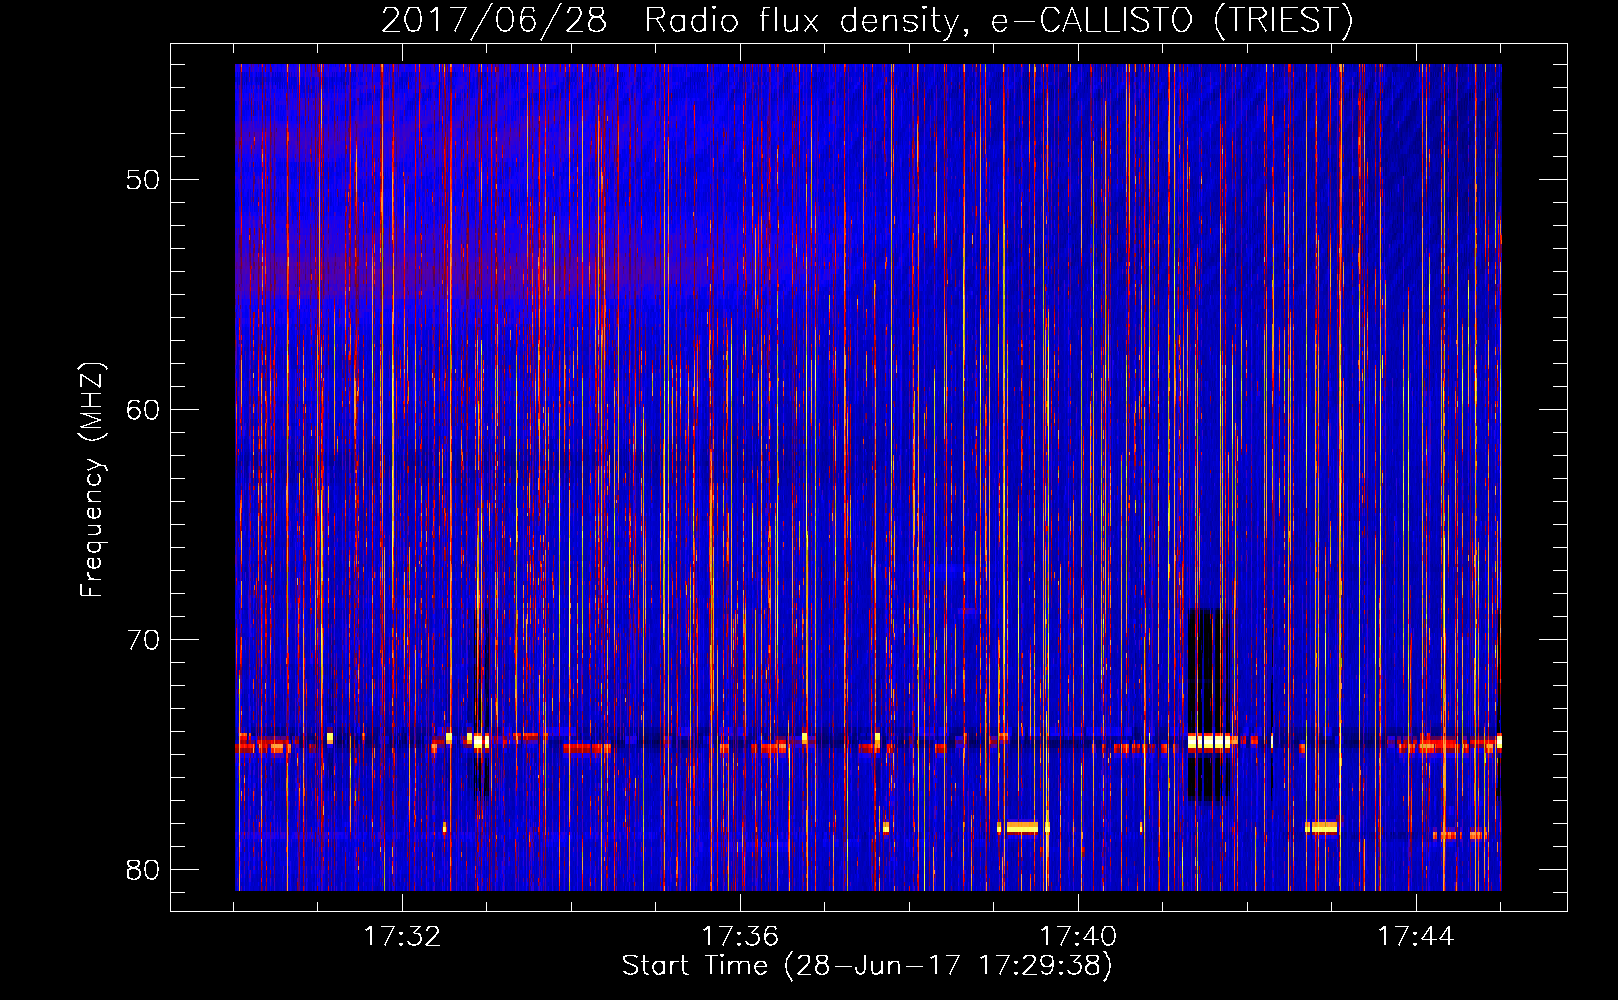The width and height of the screenshot is (1618, 1000).
Task: Click the 70 frequency axis label
Action: [143, 640]
